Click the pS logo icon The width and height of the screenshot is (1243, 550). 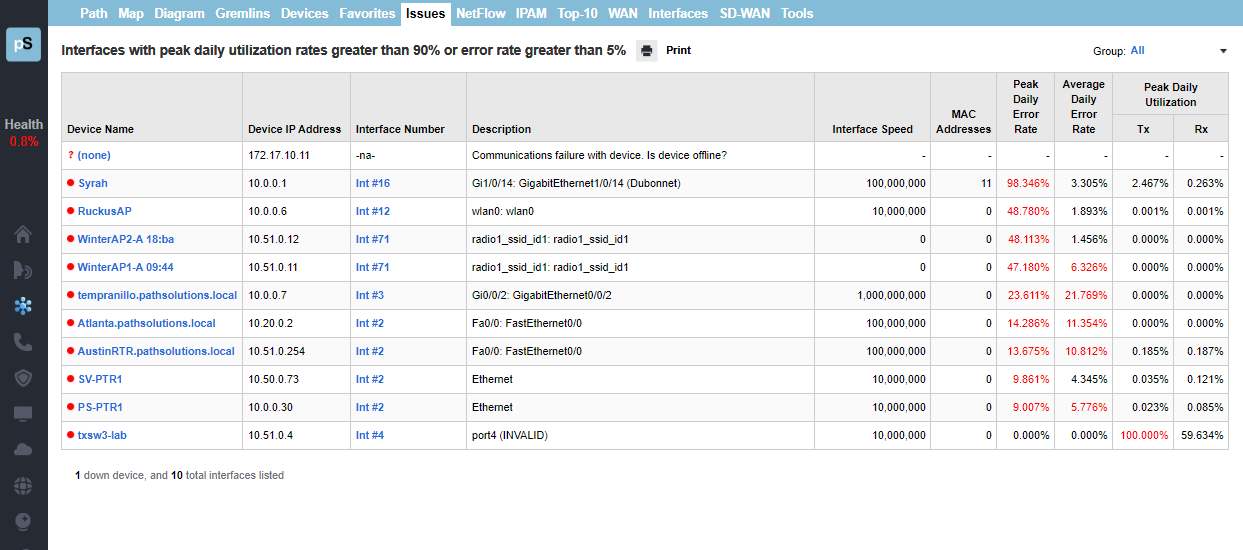23,45
